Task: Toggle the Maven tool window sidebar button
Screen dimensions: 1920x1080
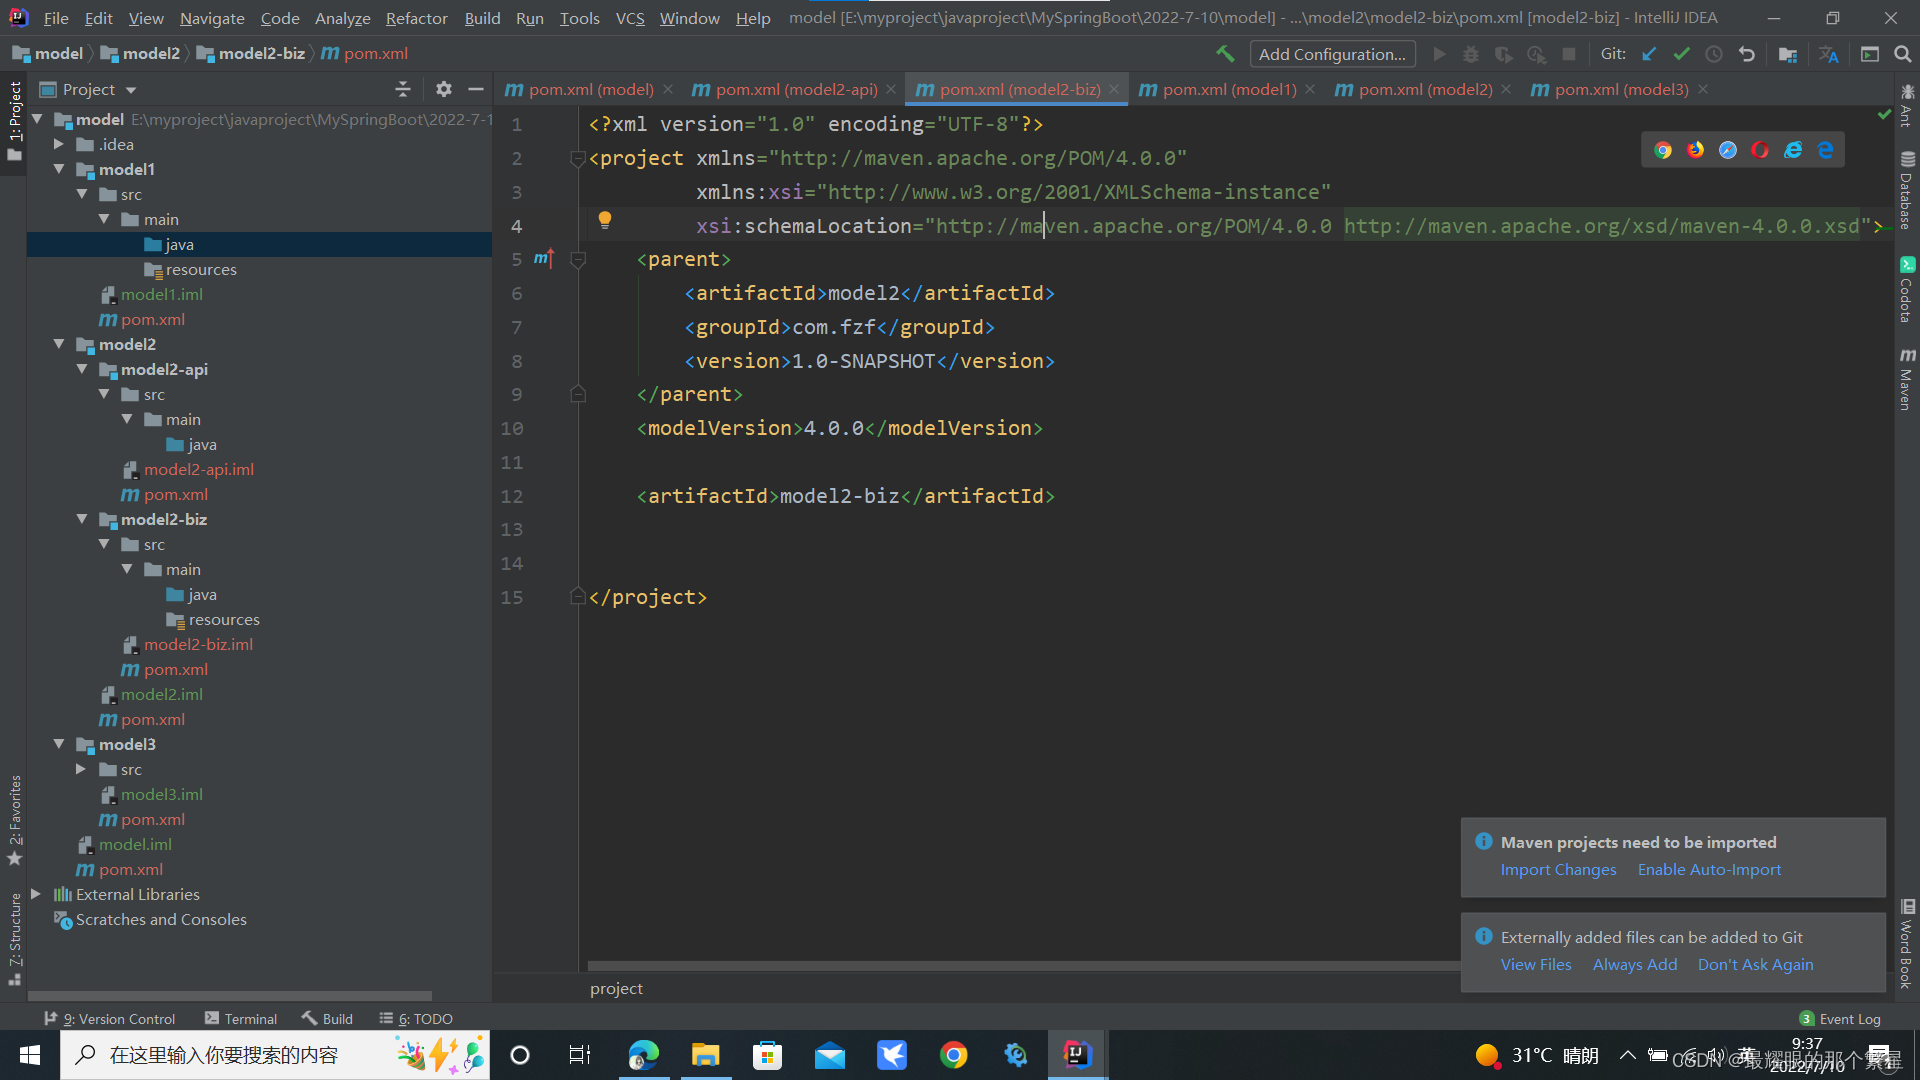Action: pos(1907,380)
